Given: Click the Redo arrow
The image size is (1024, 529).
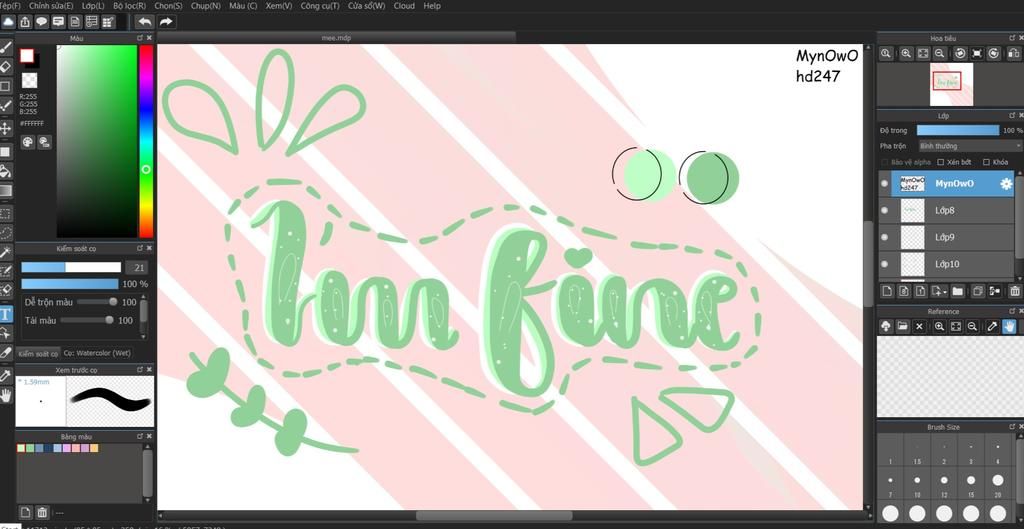Looking at the screenshot, I should point(166,22).
